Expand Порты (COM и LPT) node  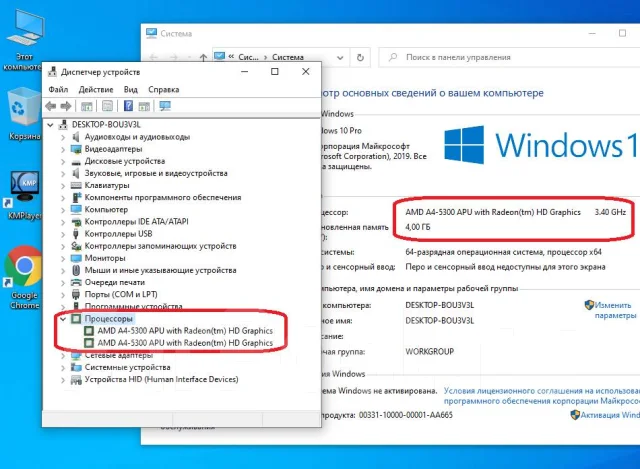tap(63, 295)
